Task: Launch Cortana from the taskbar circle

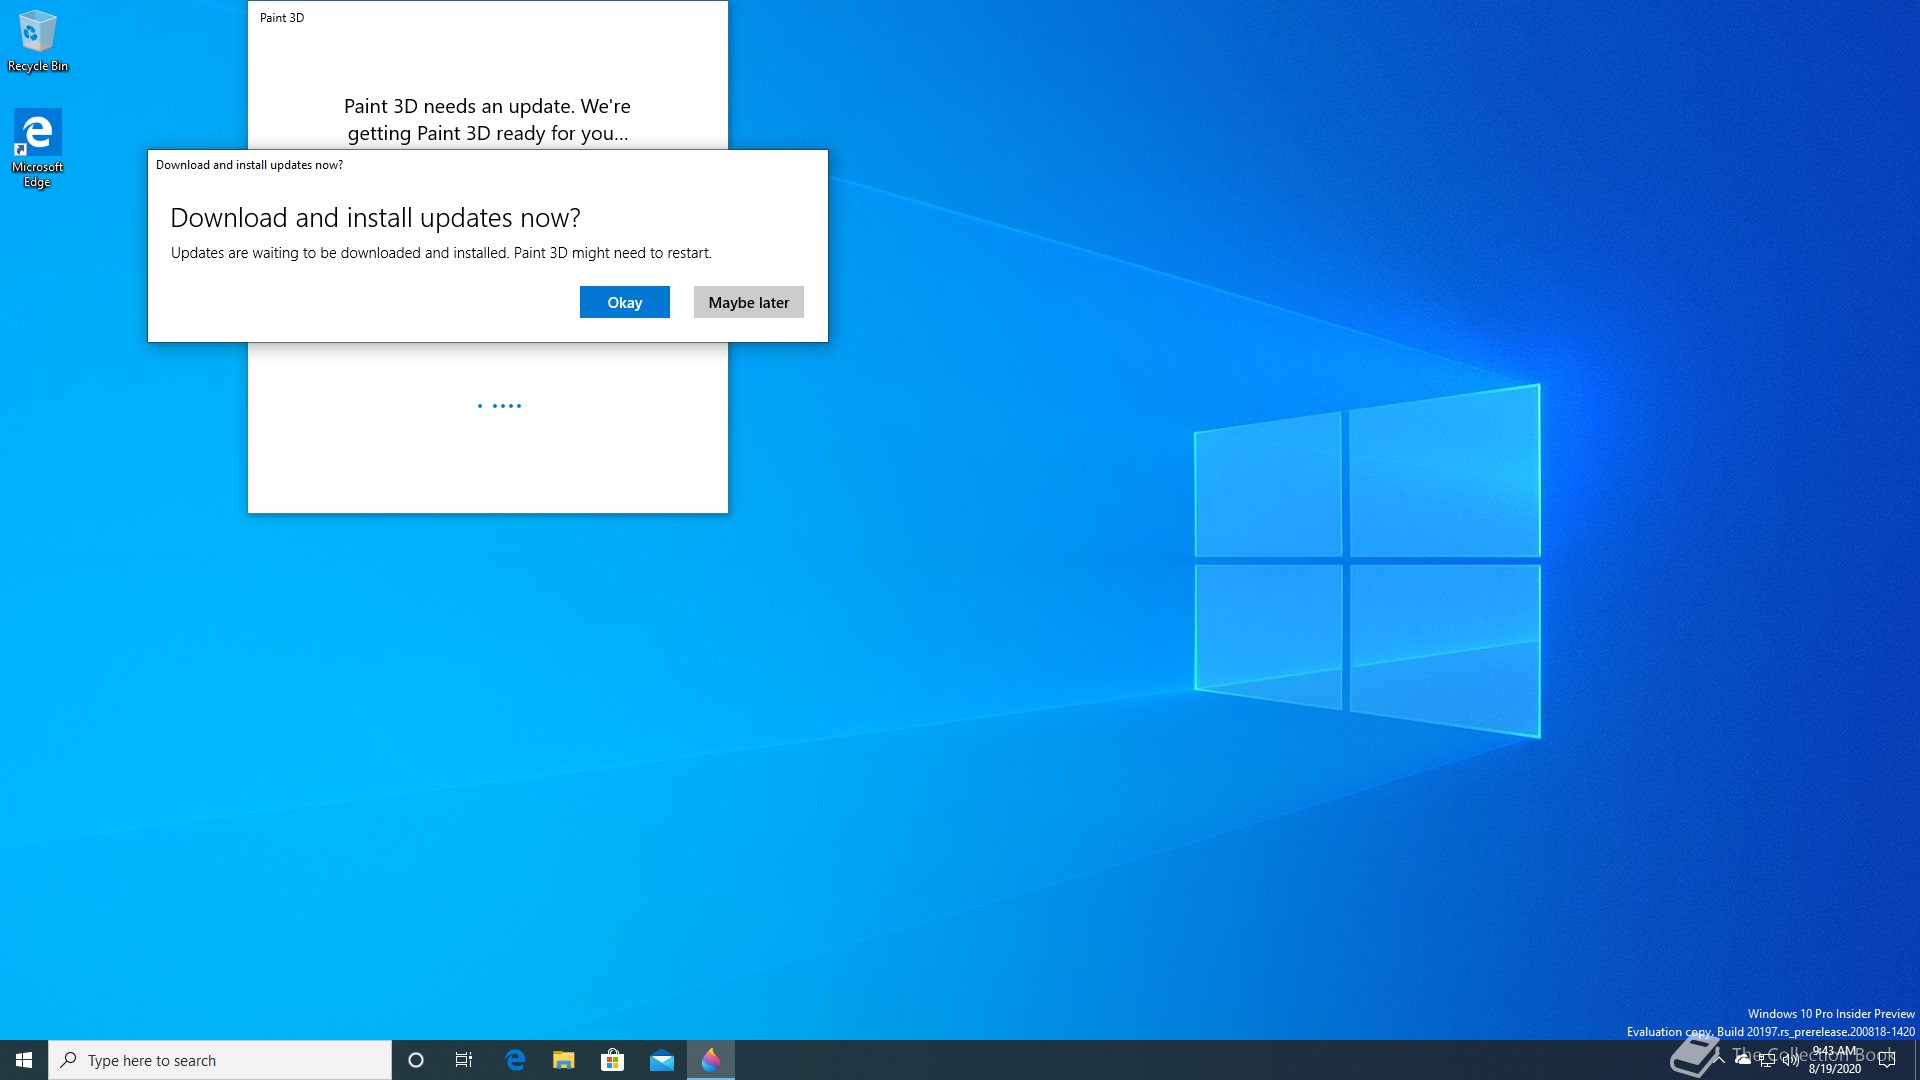Action: point(416,1060)
